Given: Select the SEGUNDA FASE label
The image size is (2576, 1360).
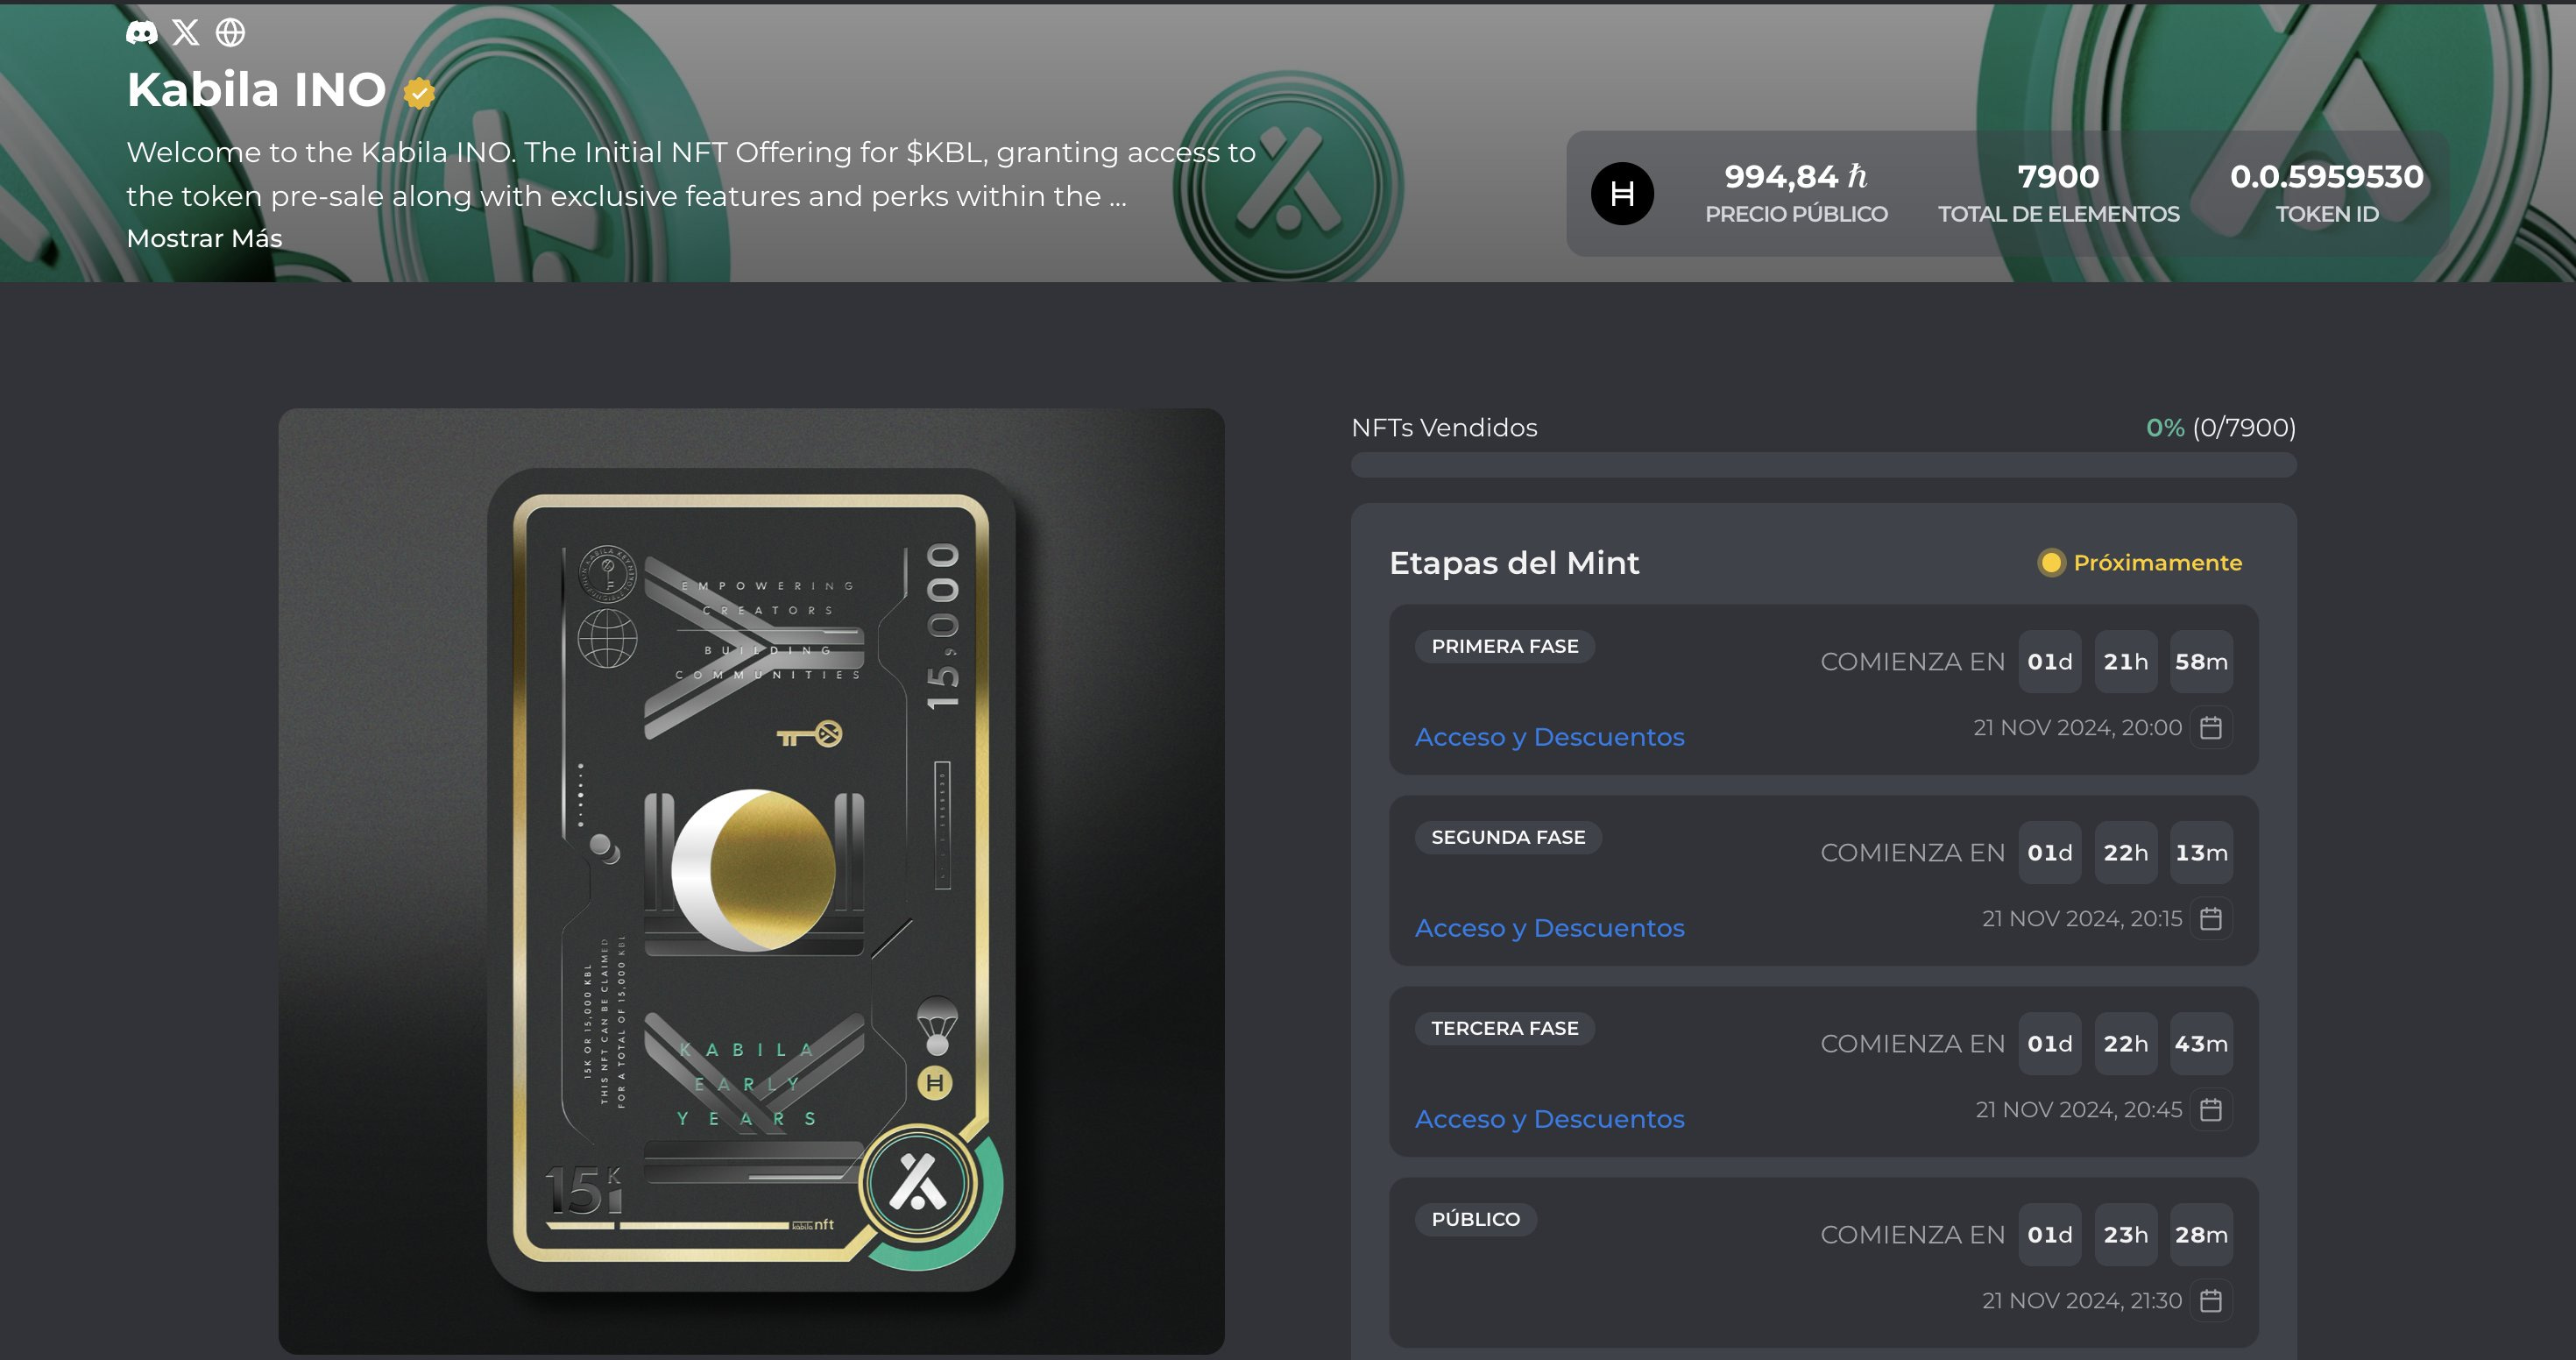Looking at the screenshot, I should pyautogui.click(x=1508, y=837).
